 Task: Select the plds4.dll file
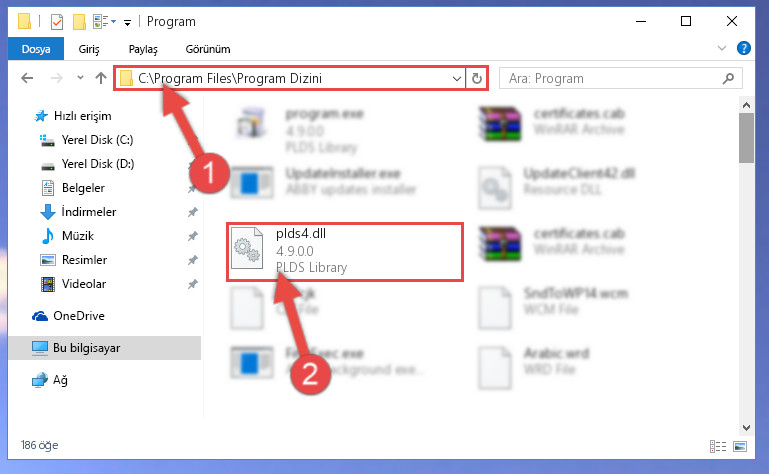pyautogui.click(x=345, y=251)
